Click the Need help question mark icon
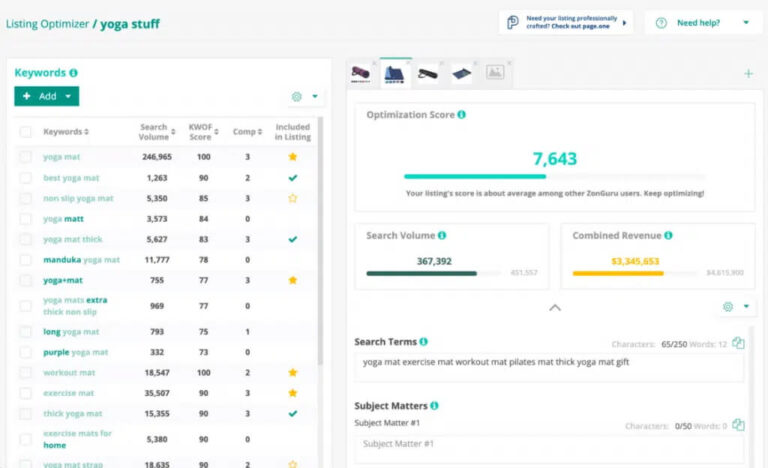 point(661,23)
